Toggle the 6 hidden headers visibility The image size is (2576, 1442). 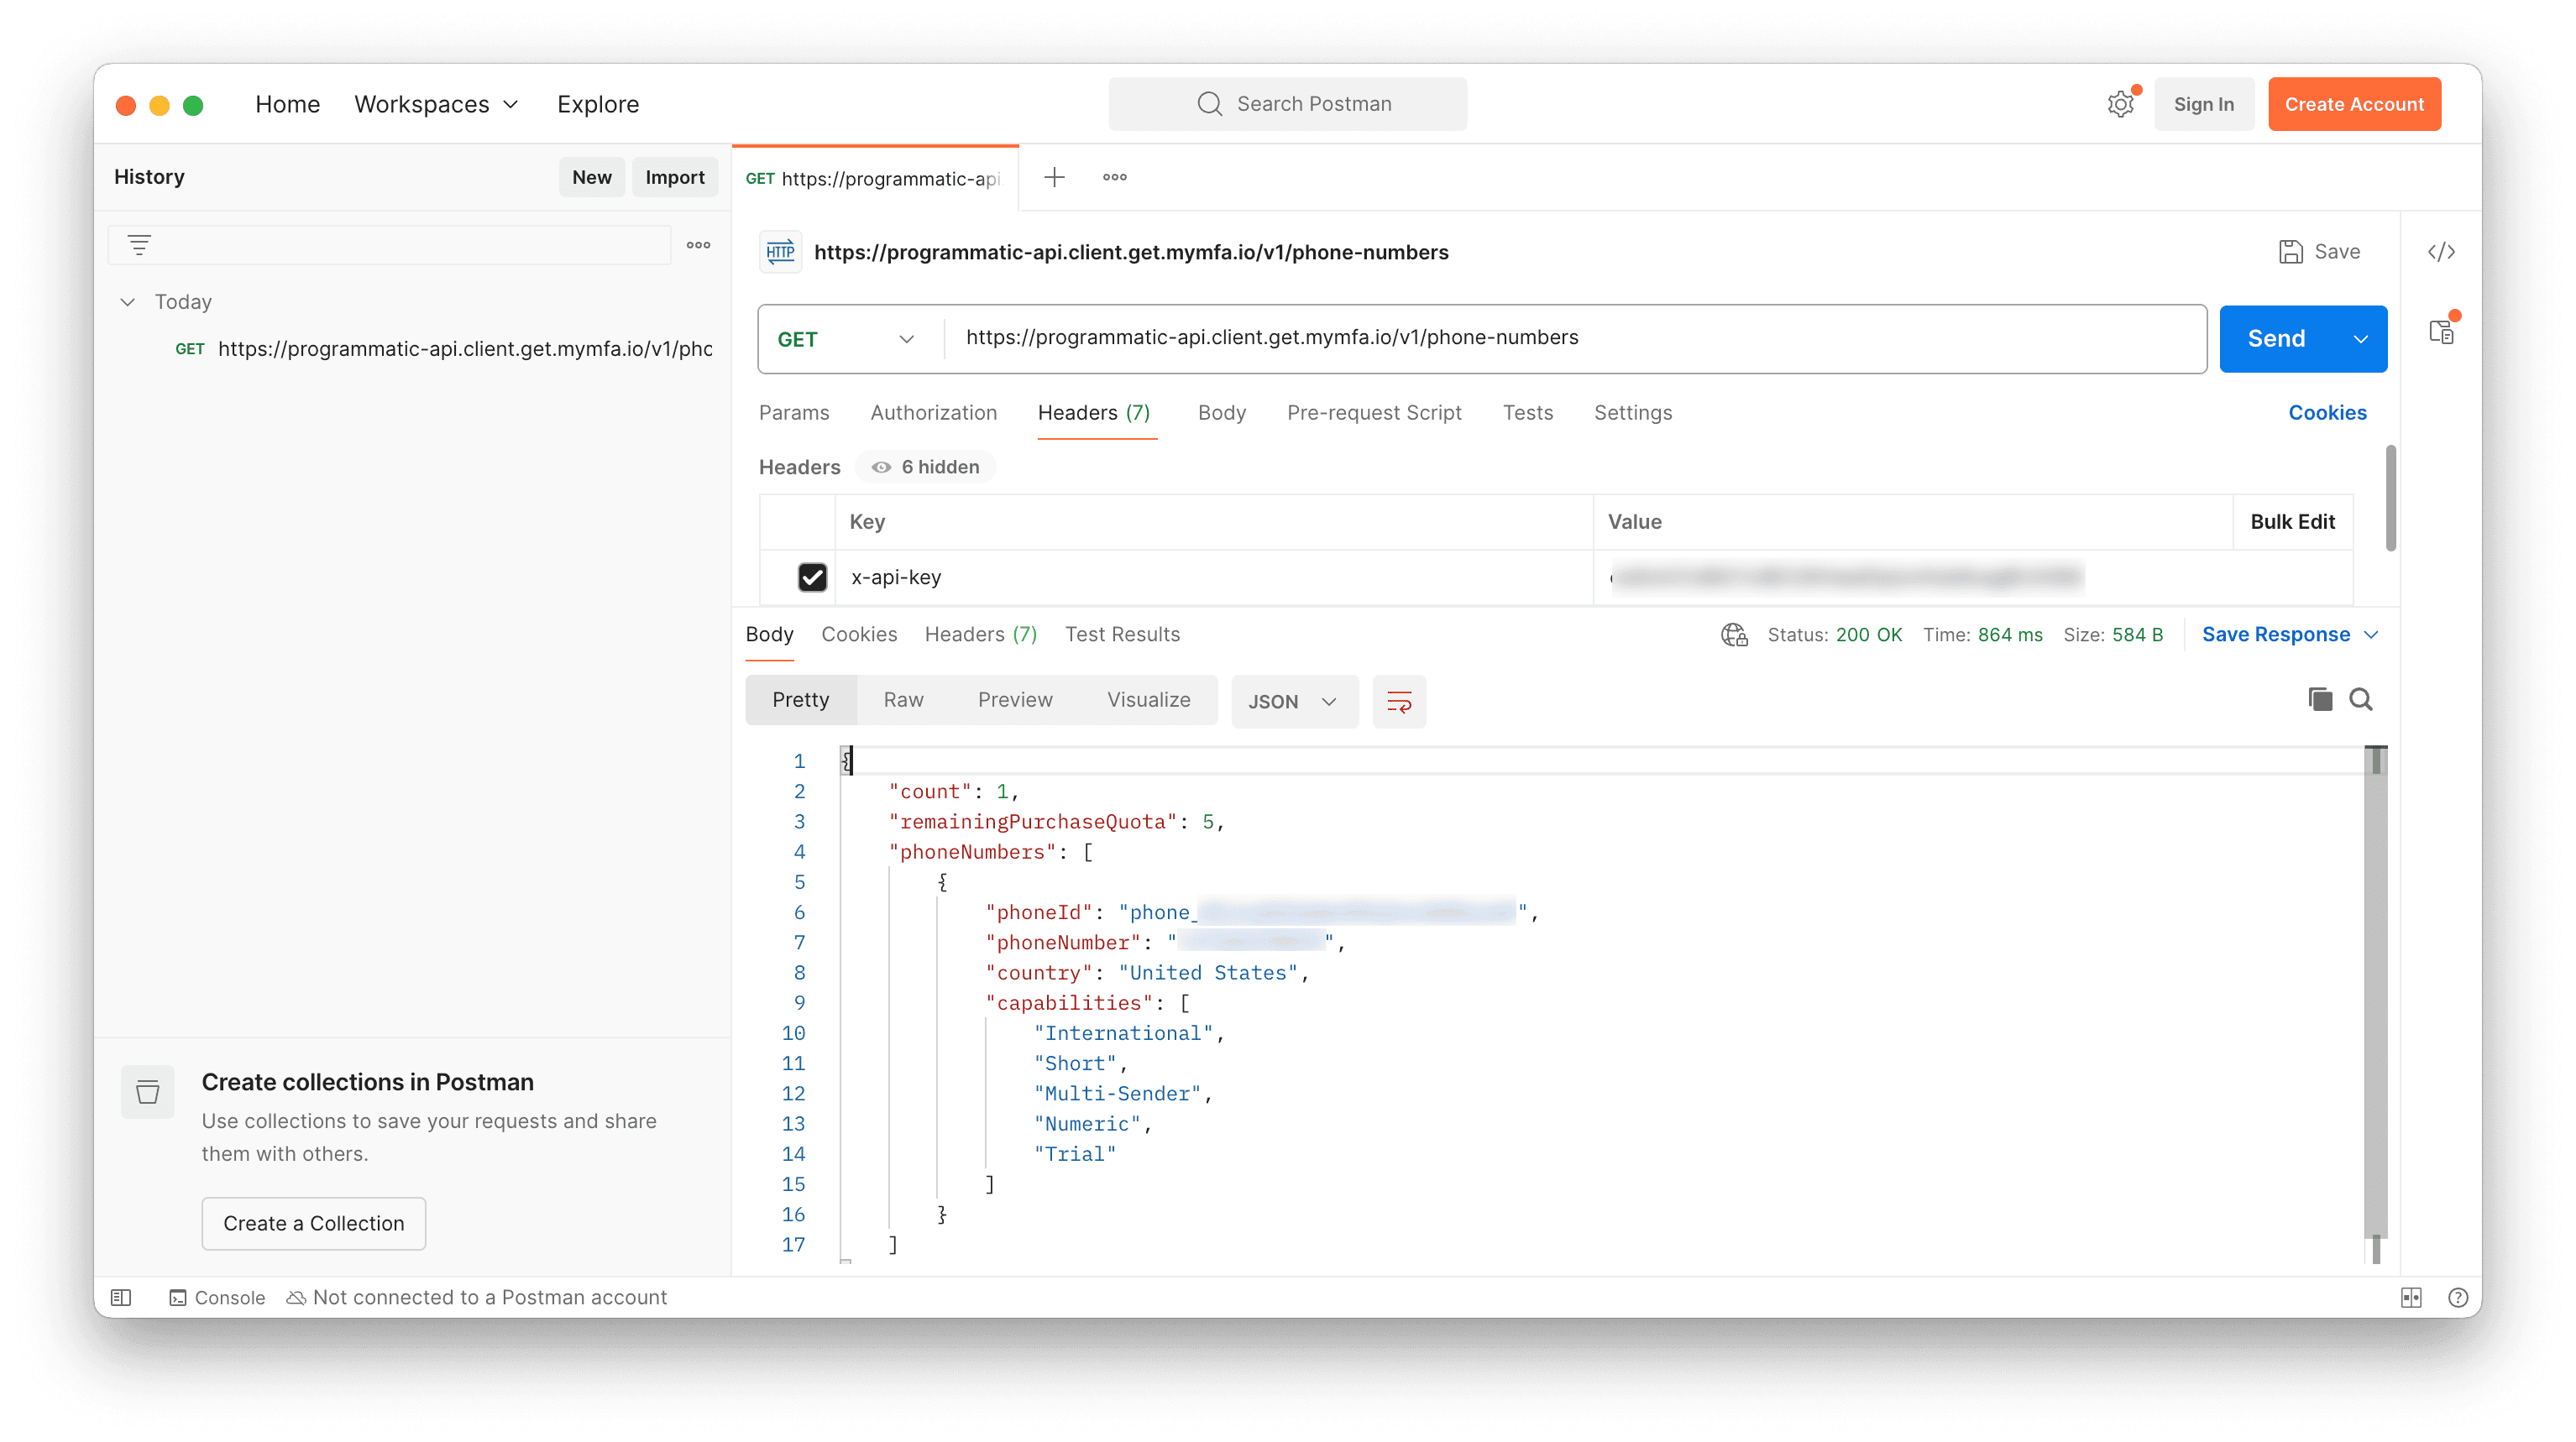point(926,467)
